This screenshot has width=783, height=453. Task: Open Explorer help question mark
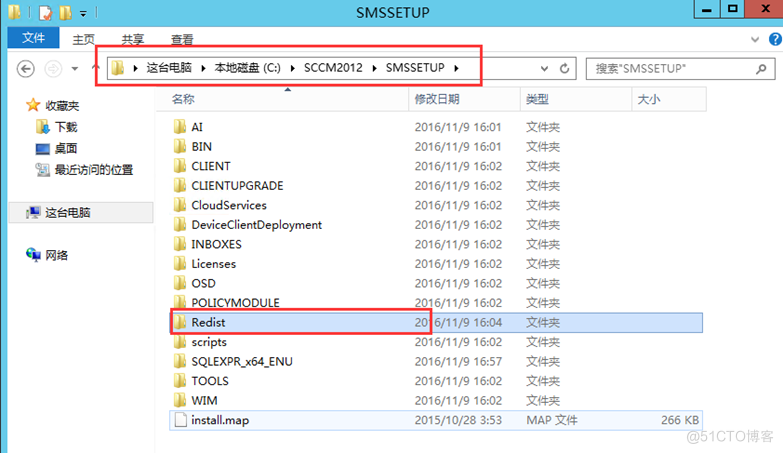(x=775, y=39)
